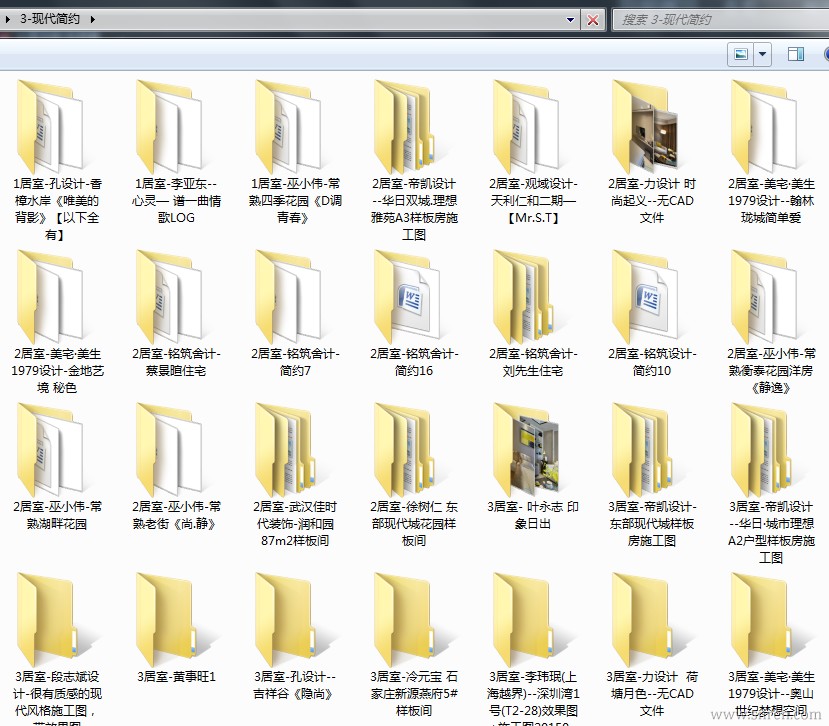Image resolution: width=829 pixels, height=726 pixels.
Task: Expand the arrow before 3-现代简约 breadcrumb
Action: coord(8,20)
